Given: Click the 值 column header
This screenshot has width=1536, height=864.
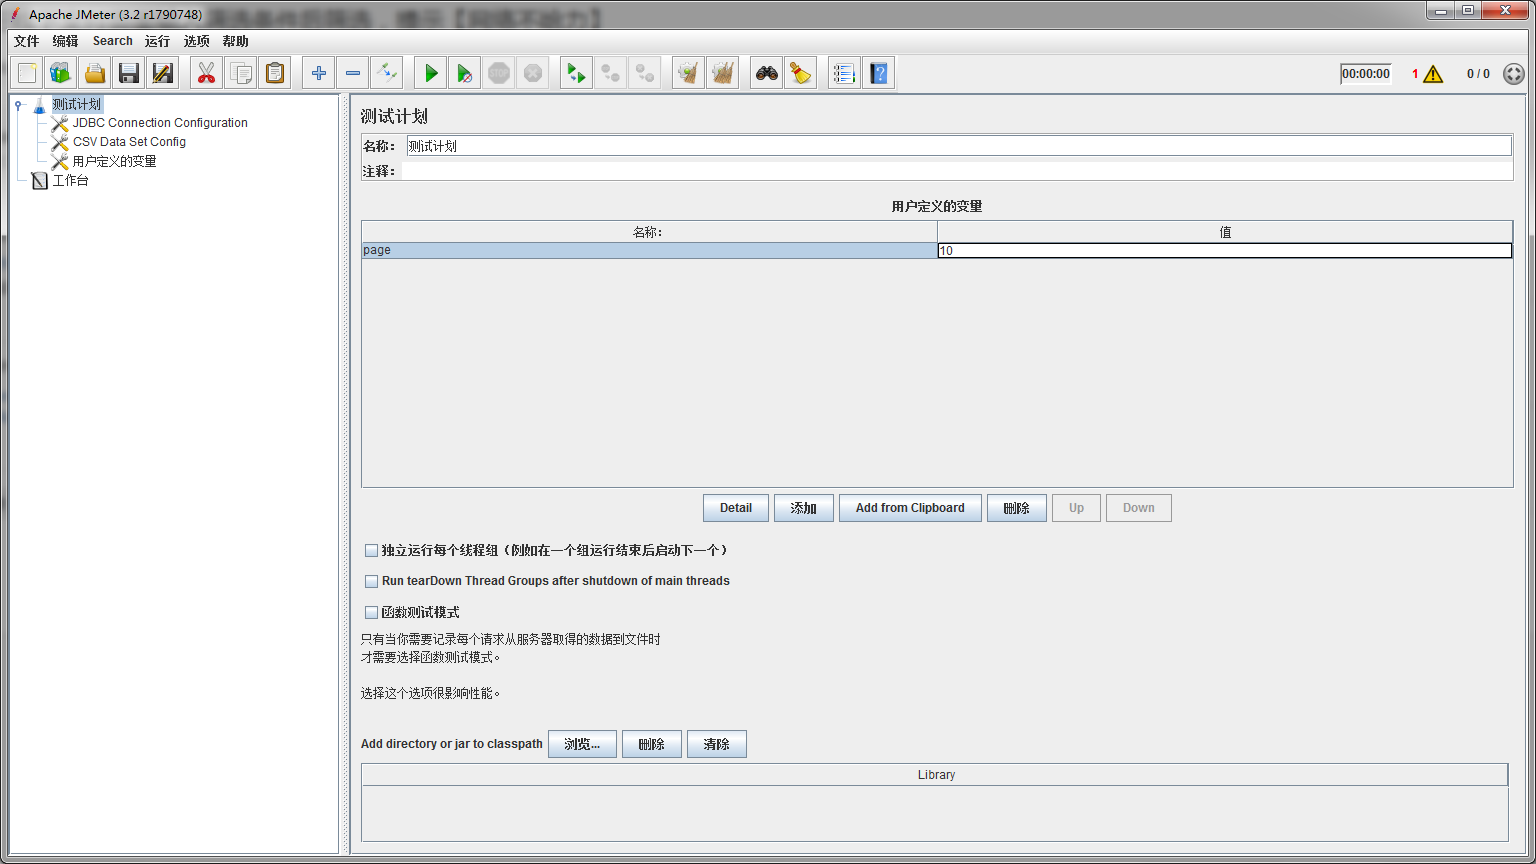Looking at the screenshot, I should pyautogui.click(x=1225, y=232).
